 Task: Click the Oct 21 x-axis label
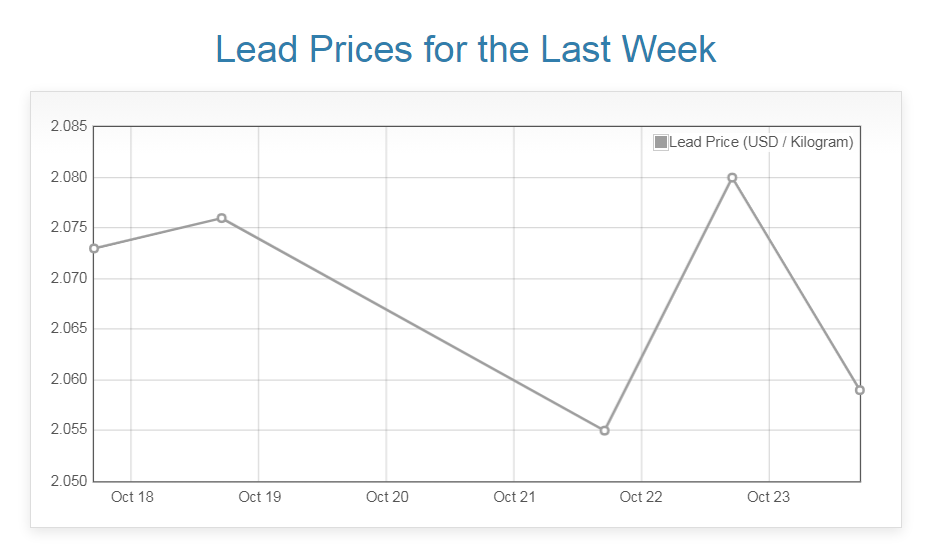[x=514, y=497]
